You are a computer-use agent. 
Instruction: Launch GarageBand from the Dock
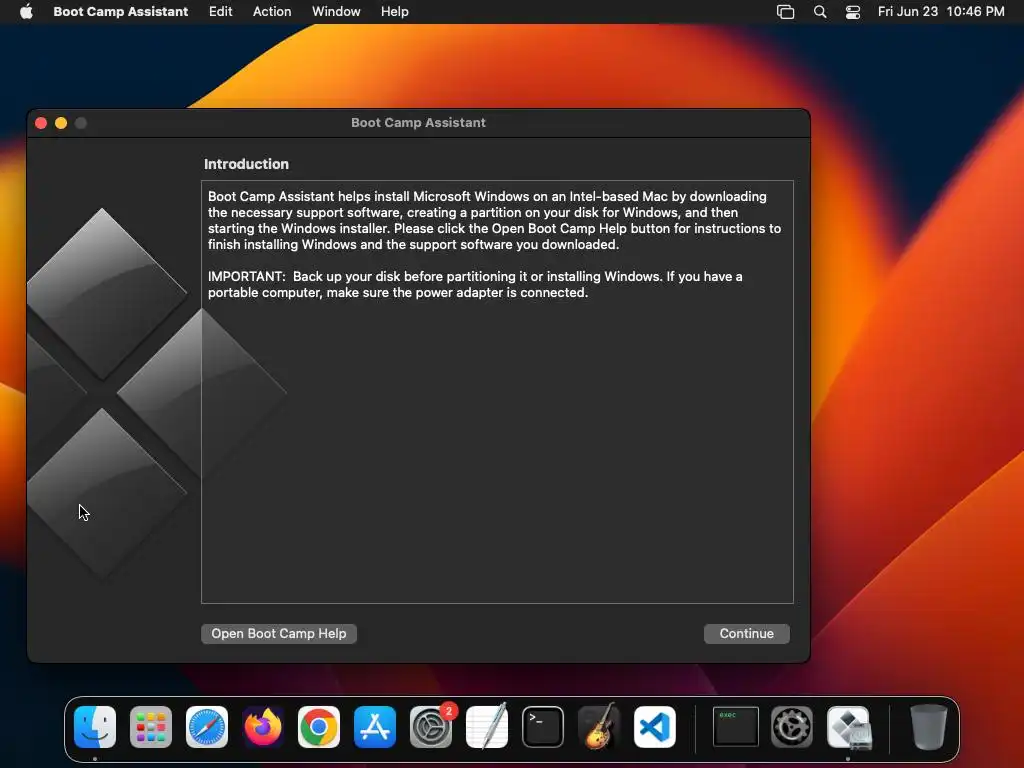(599, 727)
